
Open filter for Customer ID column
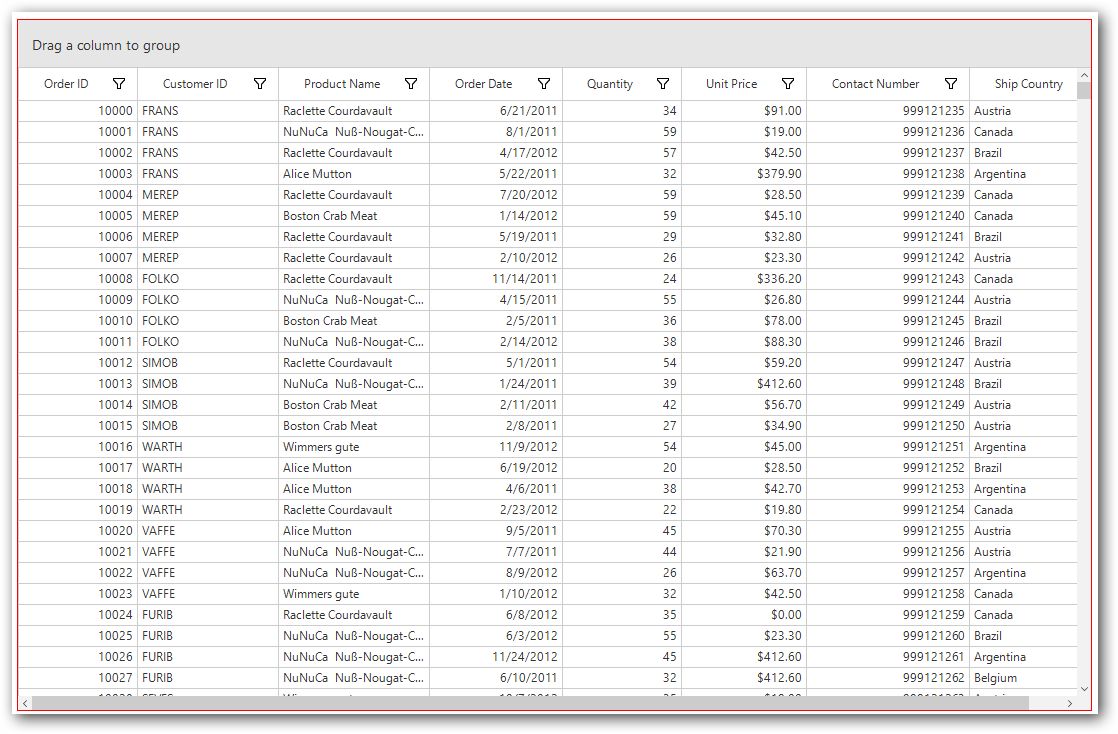tap(260, 84)
